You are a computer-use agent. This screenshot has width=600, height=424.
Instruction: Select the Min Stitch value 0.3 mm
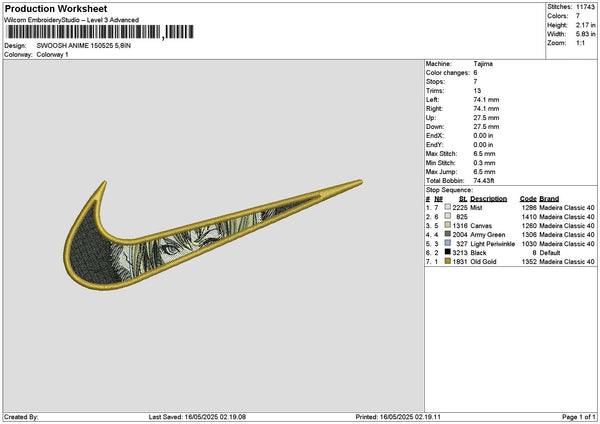point(484,163)
